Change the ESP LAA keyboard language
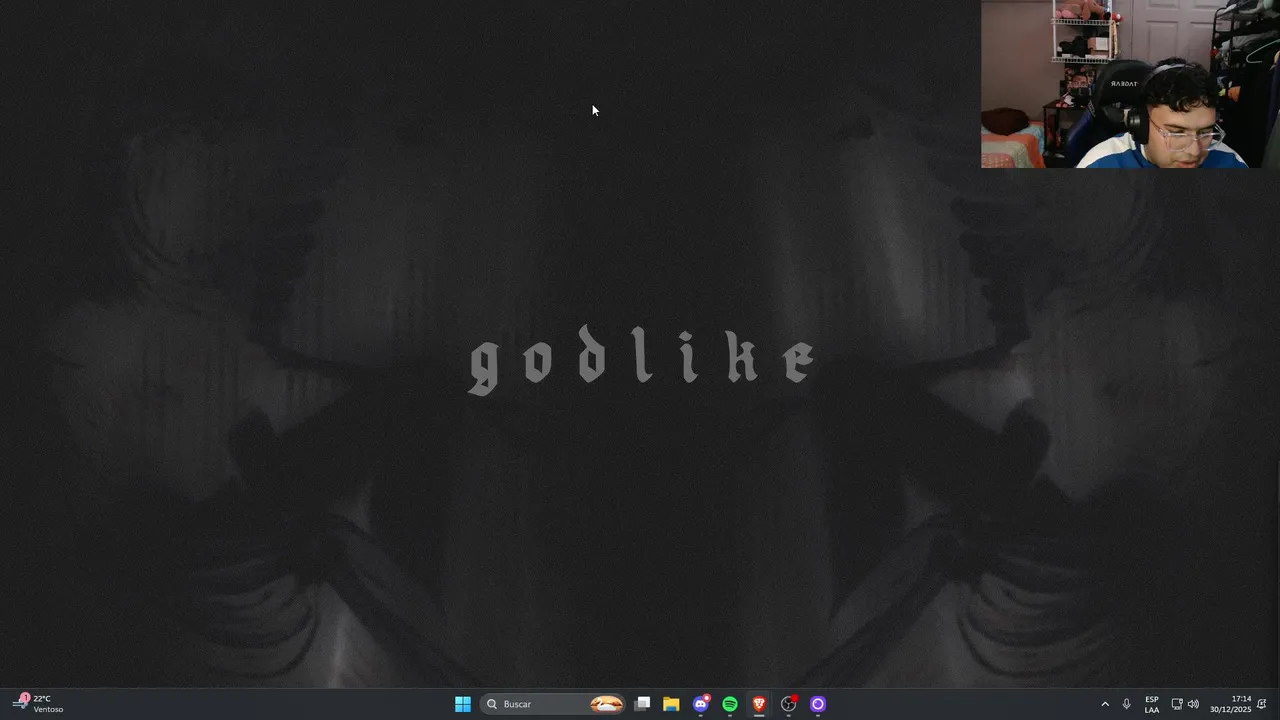 click(x=1152, y=704)
